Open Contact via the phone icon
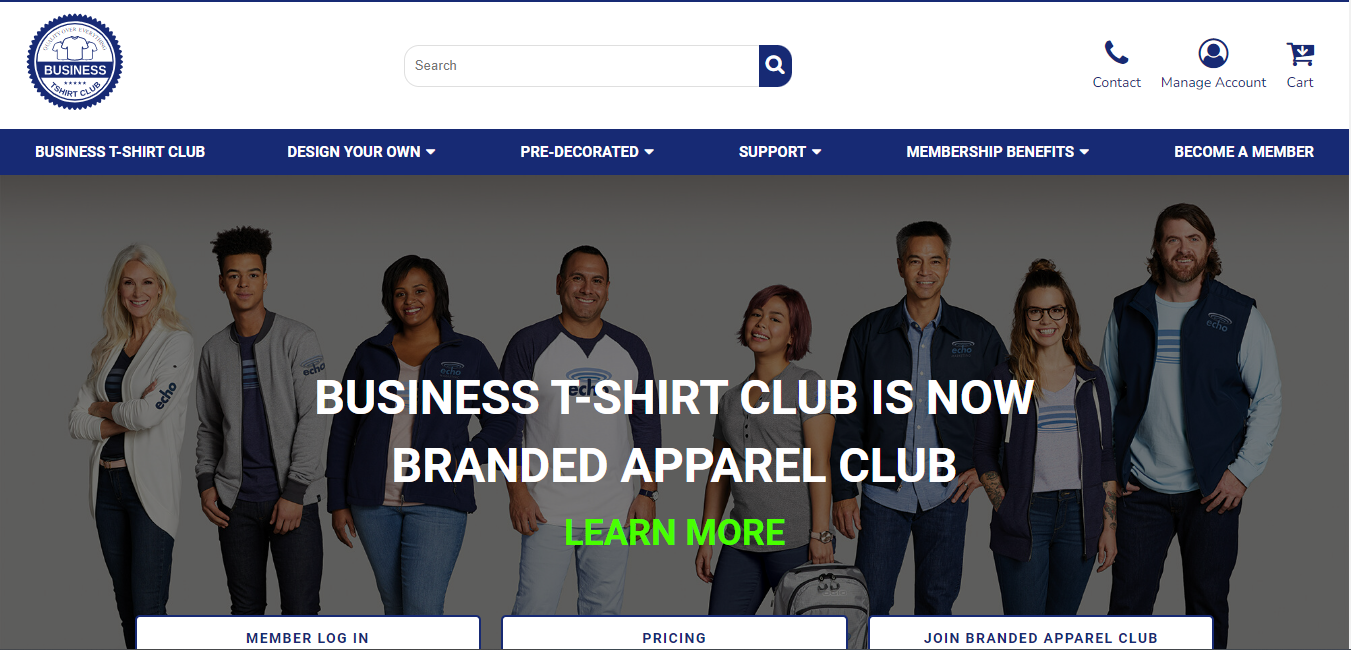The image size is (1351, 650). click(1116, 53)
